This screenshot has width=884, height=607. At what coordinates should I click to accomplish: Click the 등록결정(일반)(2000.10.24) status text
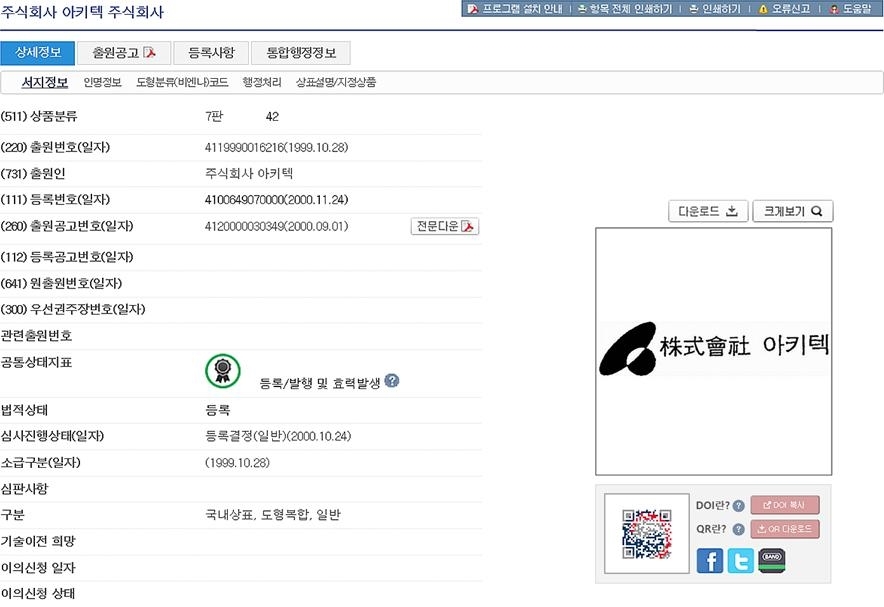click(279, 436)
